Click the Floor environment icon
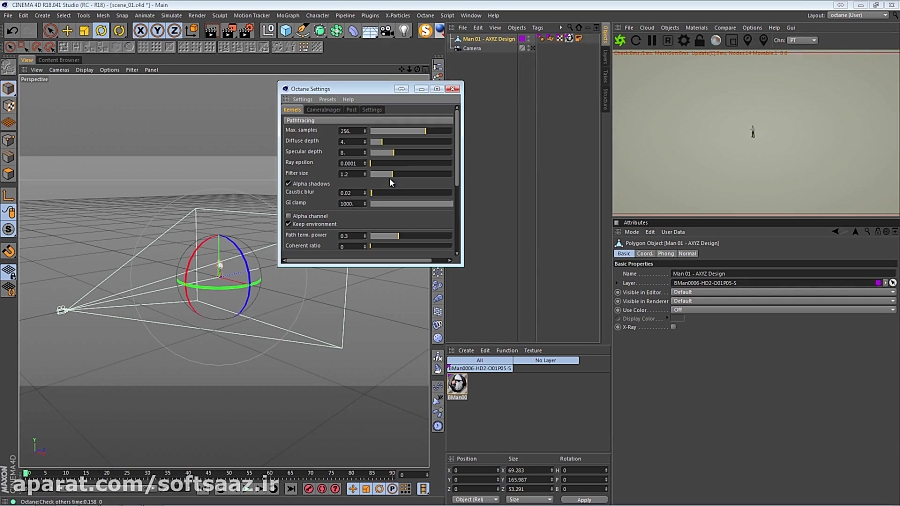900x506 pixels. click(x=370, y=30)
